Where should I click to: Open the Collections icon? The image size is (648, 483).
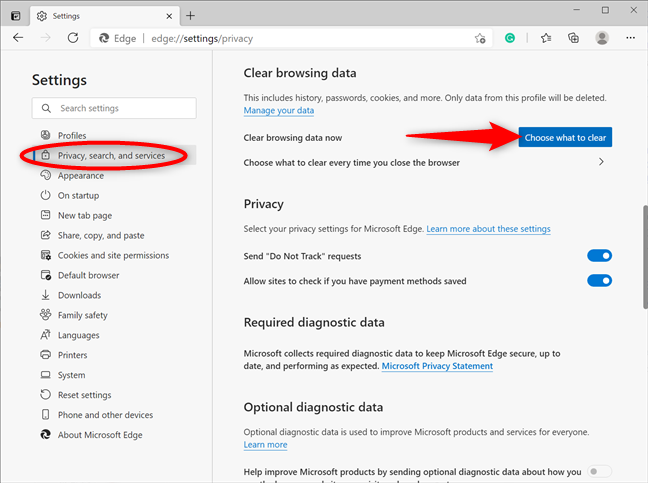(x=573, y=38)
